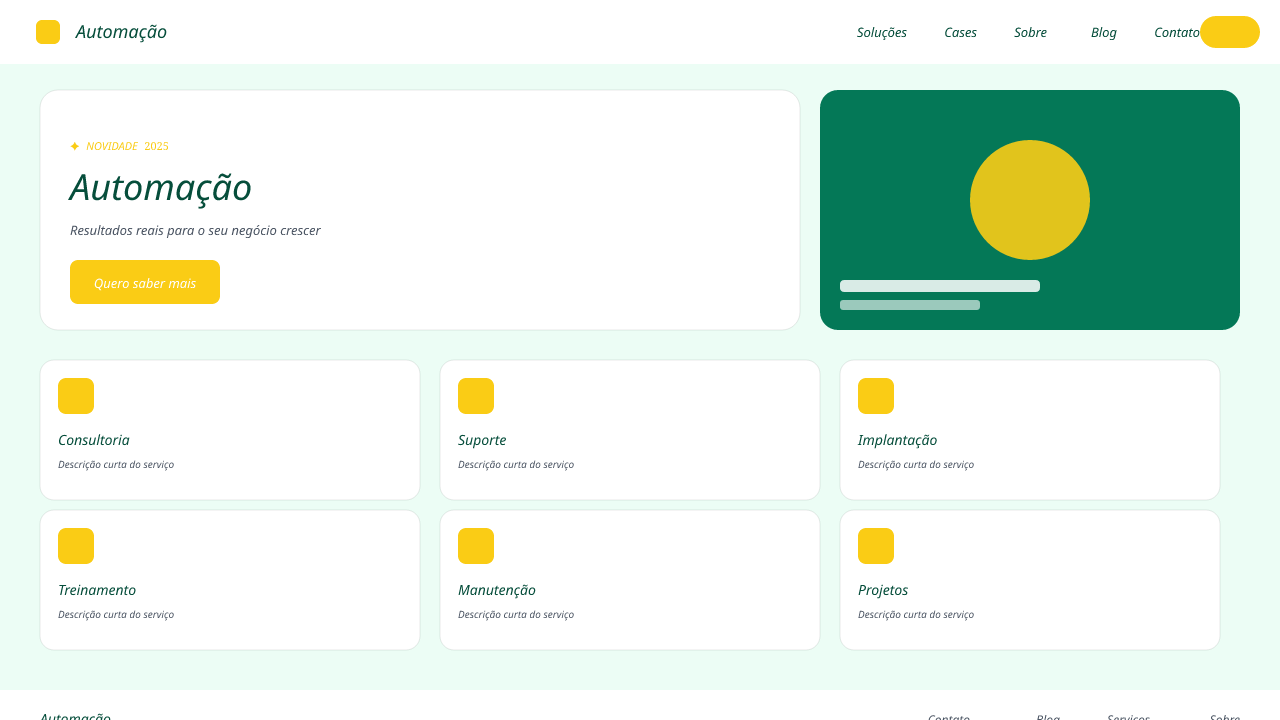Open the Manutenção service title

[497, 590]
